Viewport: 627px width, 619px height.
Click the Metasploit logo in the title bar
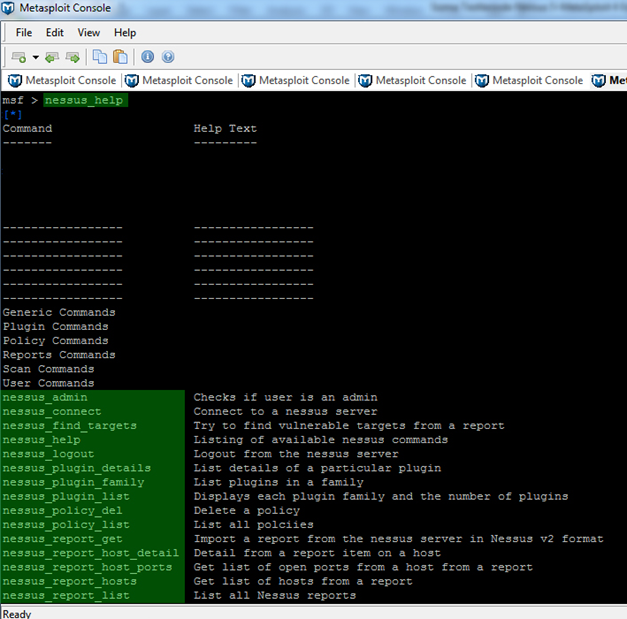pos(8,8)
